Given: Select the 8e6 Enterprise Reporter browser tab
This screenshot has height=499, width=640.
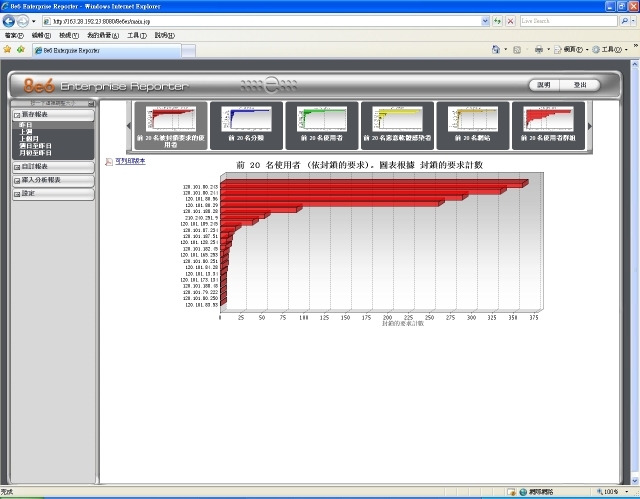Looking at the screenshot, I should coord(107,51).
